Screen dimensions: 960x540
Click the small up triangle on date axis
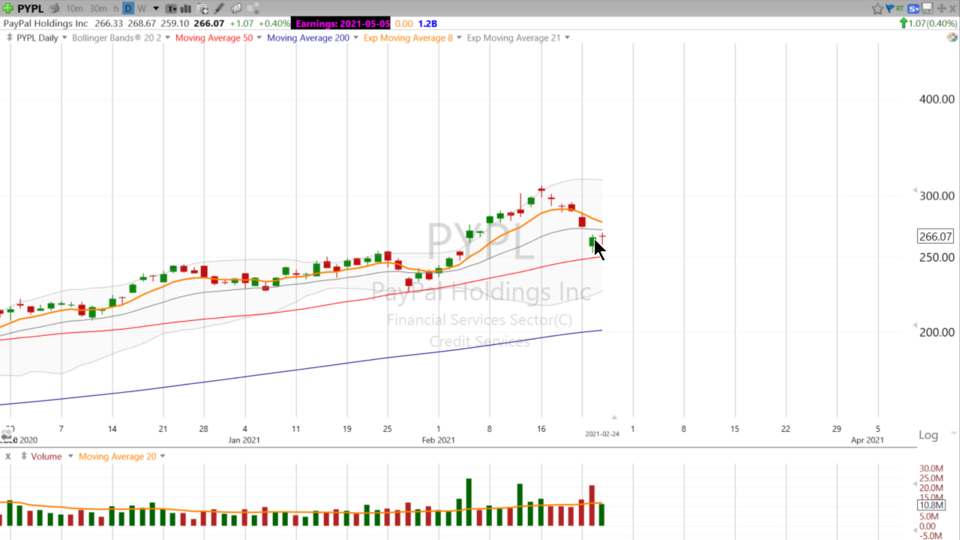[614, 418]
